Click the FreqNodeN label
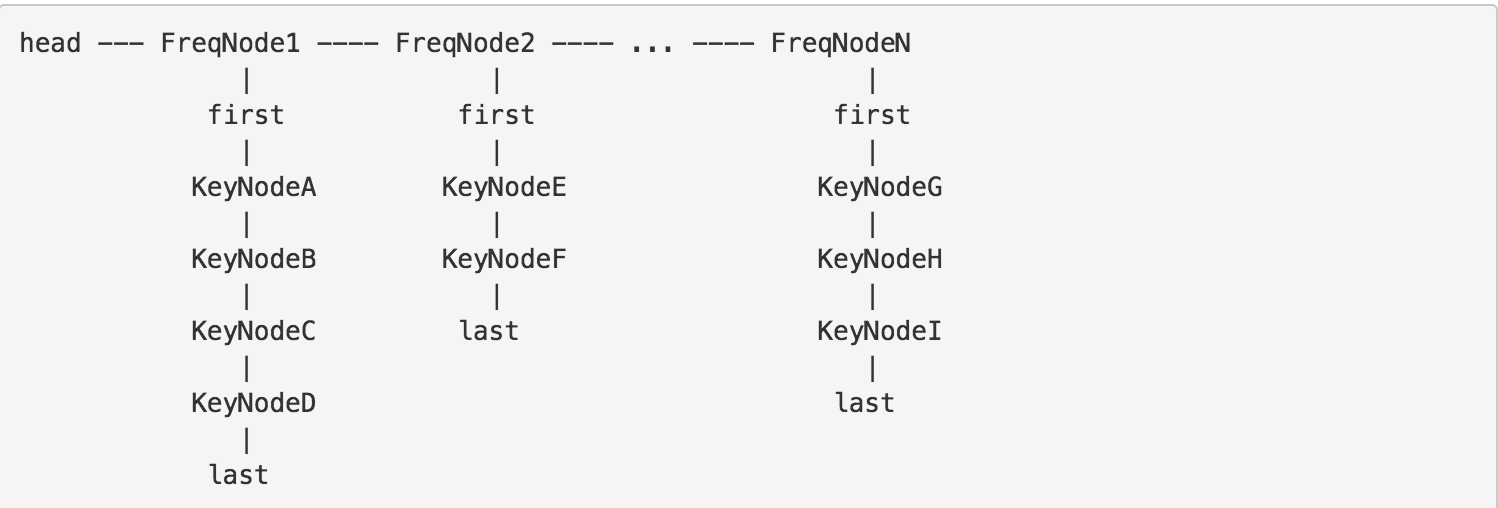 point(841,44)
